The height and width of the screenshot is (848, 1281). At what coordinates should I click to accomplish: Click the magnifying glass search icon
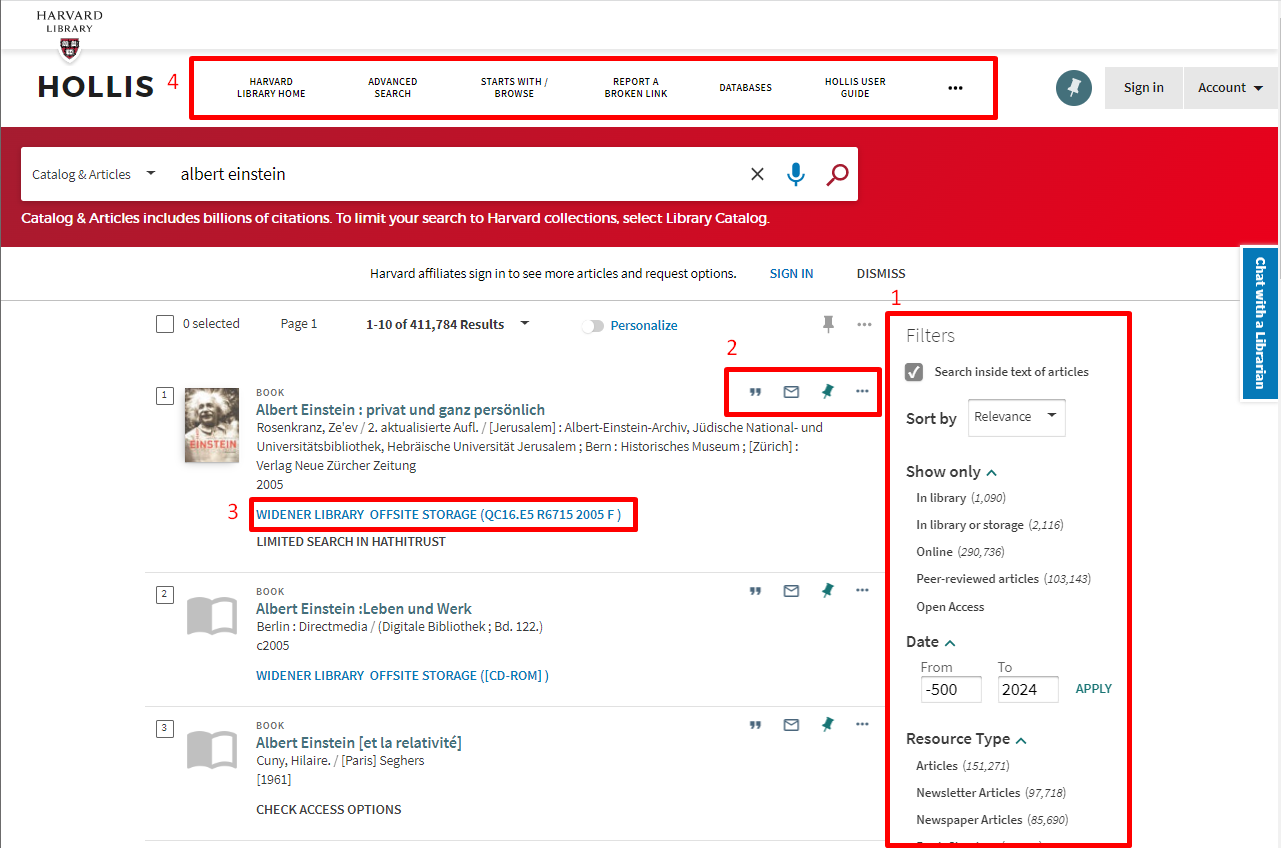click(x=837, y=174)
